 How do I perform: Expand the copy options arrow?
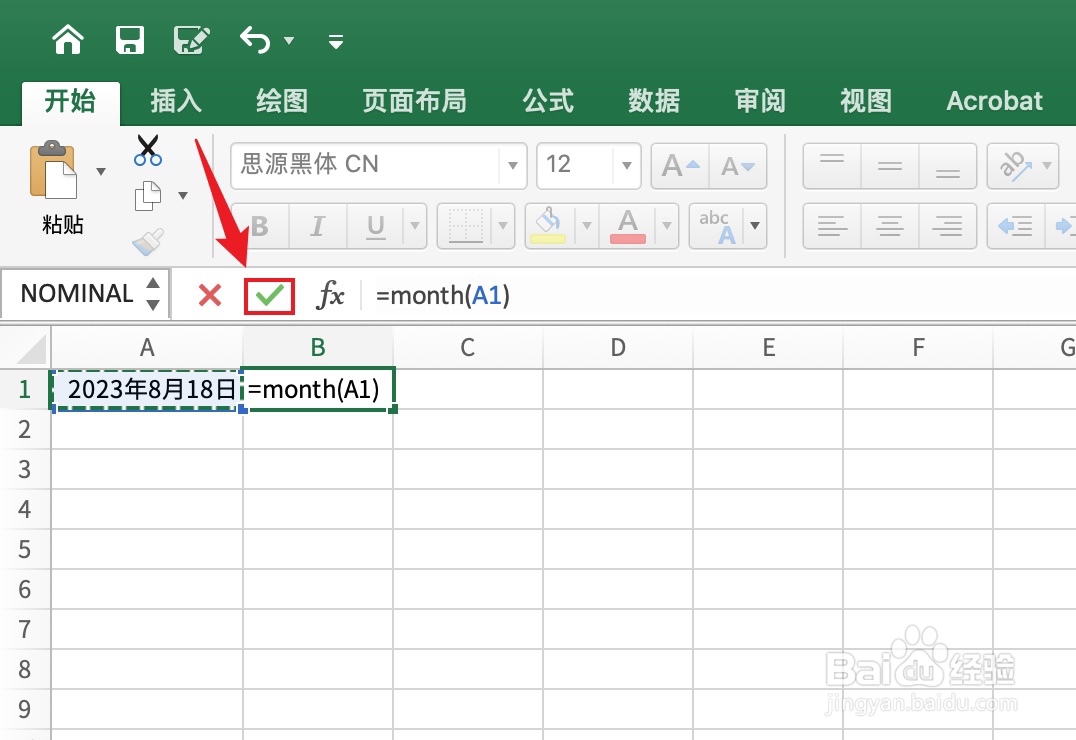tap(183, 196)
